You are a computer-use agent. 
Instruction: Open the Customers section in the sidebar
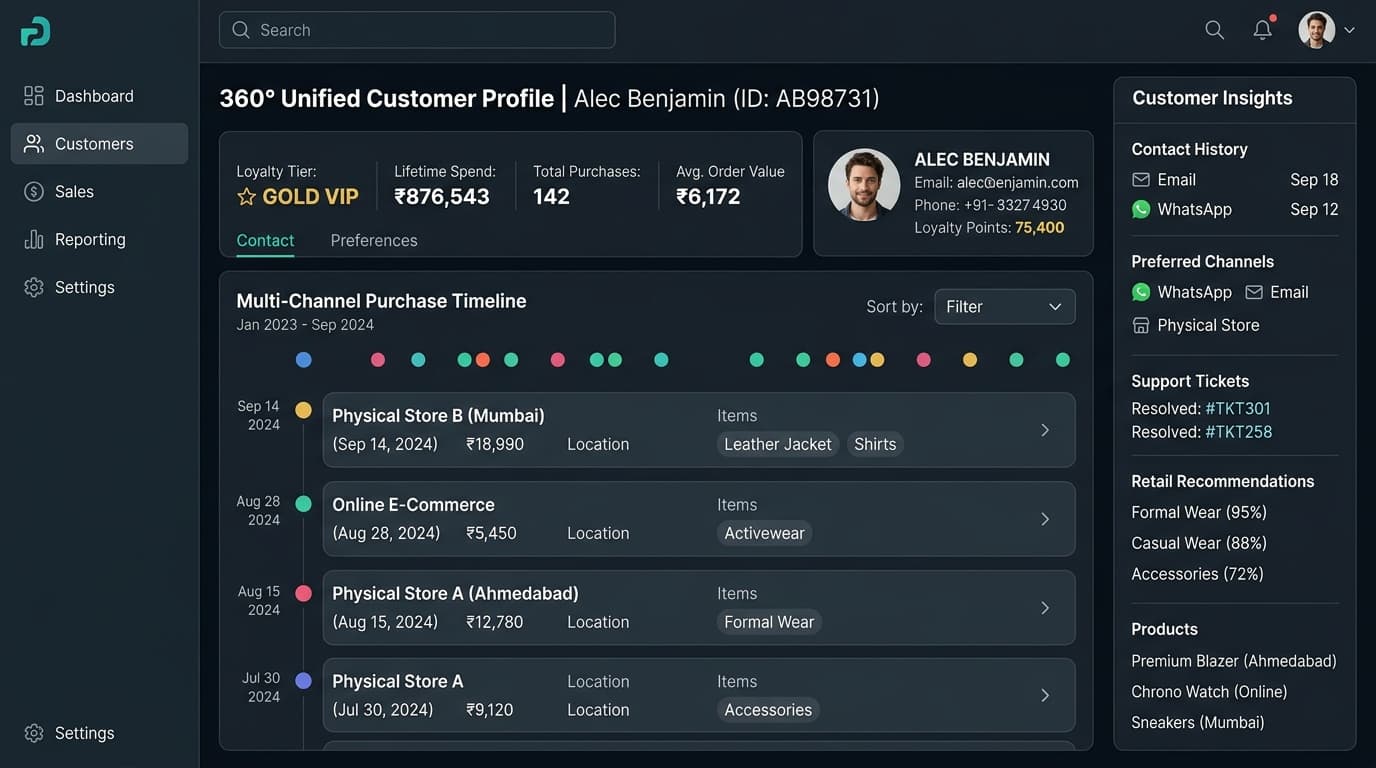[99, 144]
